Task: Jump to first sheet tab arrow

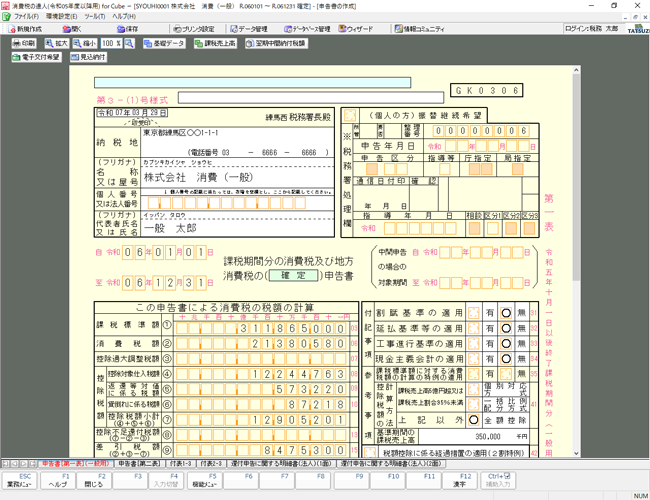Action: 5,464
